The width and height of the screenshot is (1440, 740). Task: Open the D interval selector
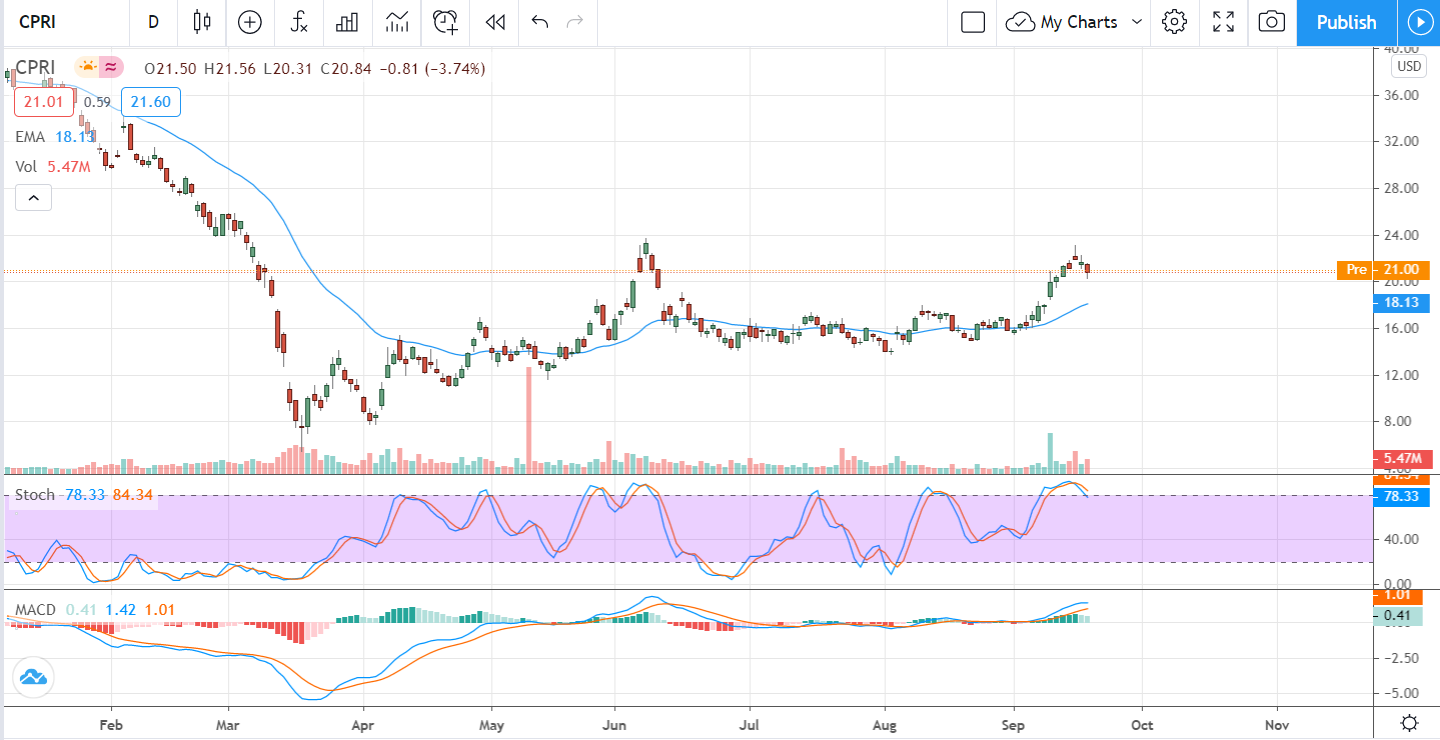(x=153, y=22)
